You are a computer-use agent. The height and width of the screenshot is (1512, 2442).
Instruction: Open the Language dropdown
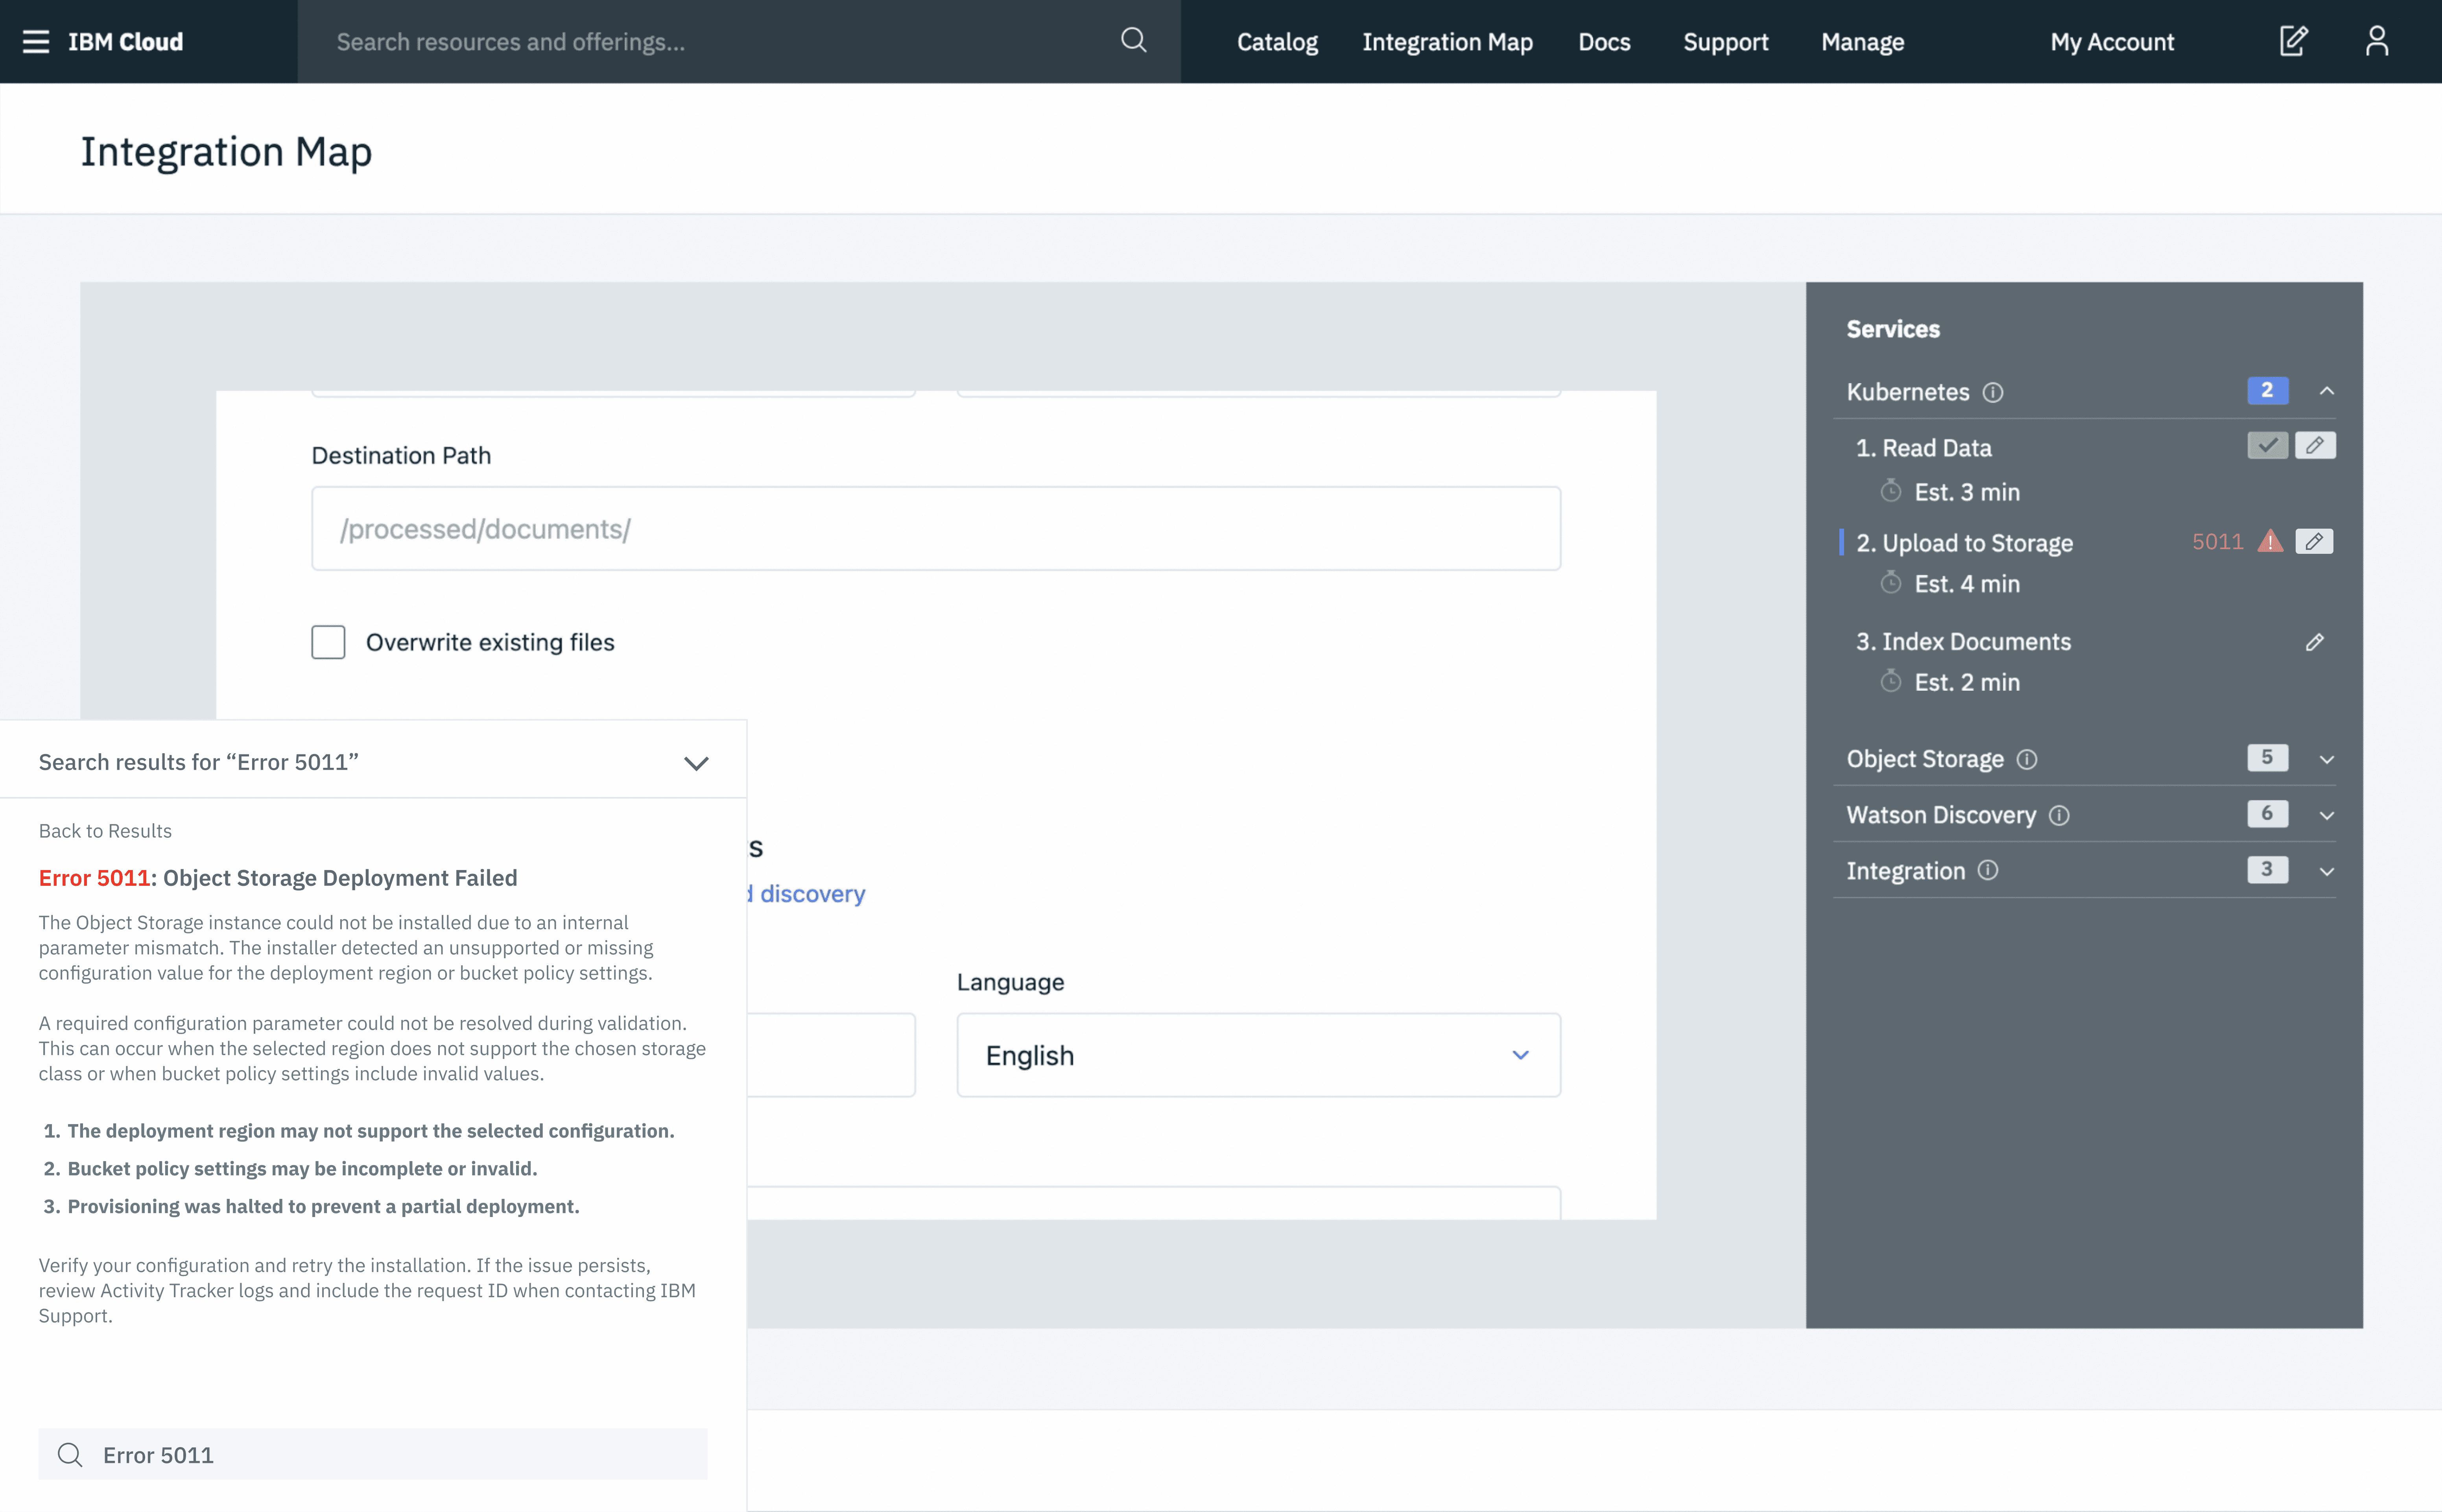click(x=1258, y=1055)
